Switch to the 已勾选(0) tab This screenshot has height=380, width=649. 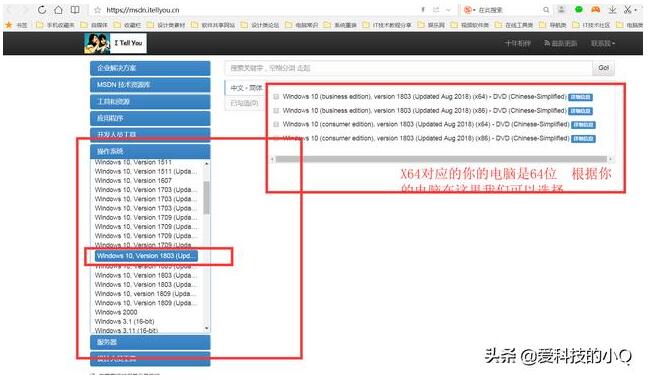point(244,103)
